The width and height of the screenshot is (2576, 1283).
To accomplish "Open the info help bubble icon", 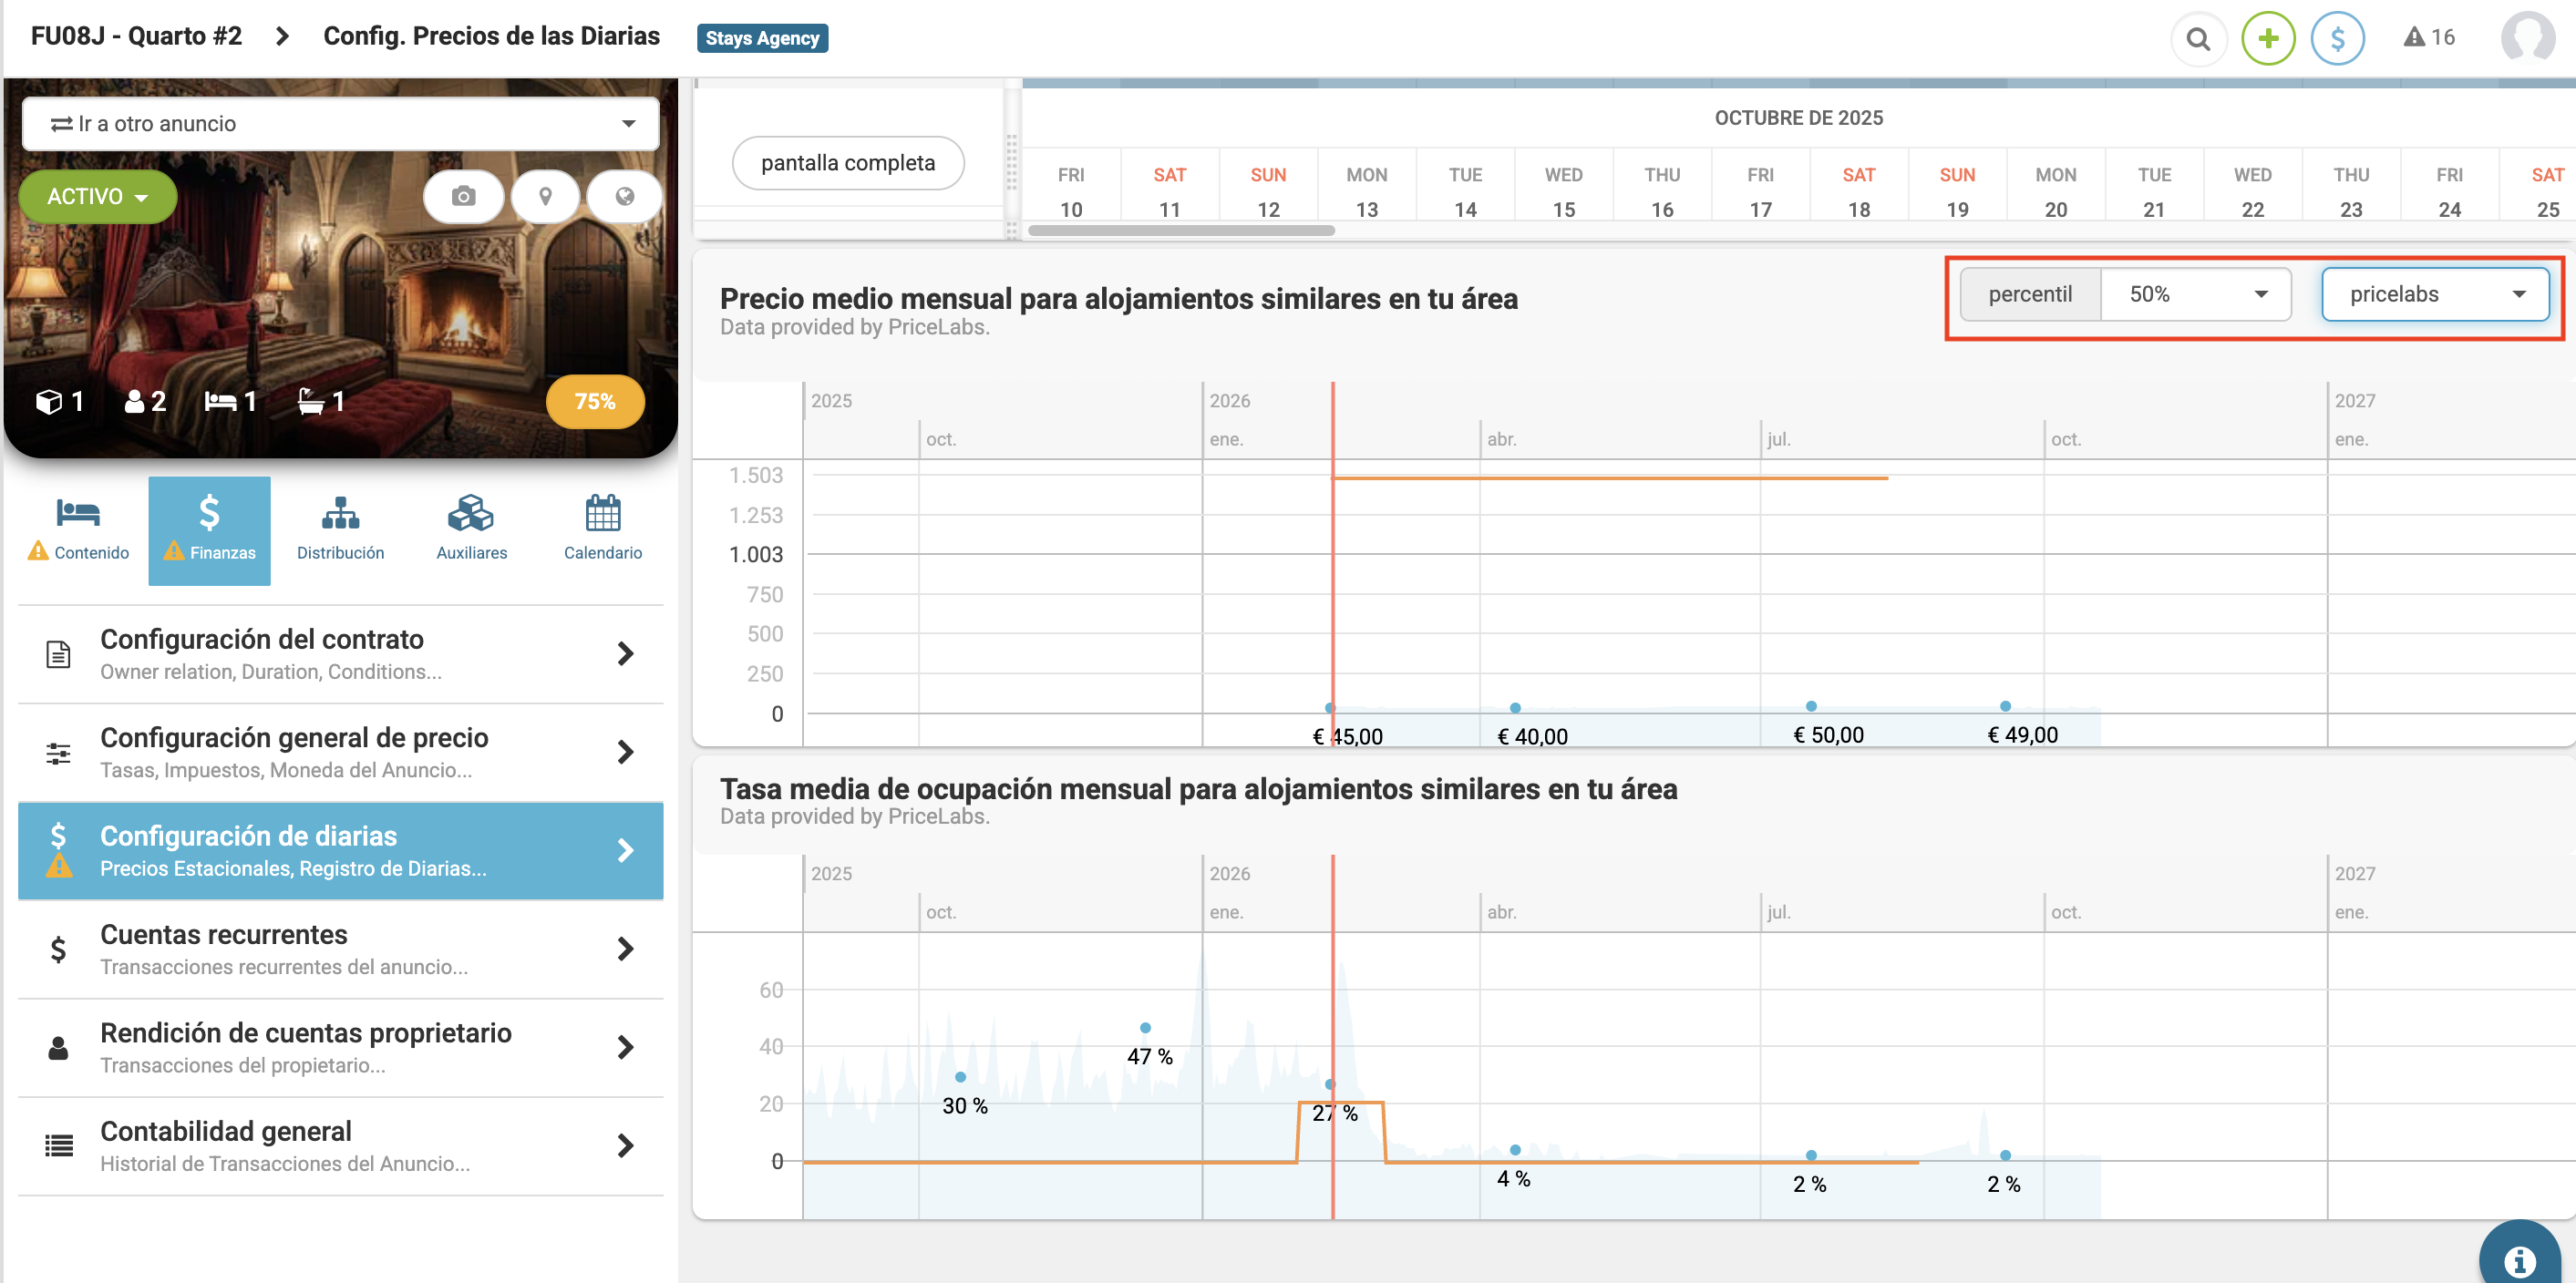I will 2519,1259.
